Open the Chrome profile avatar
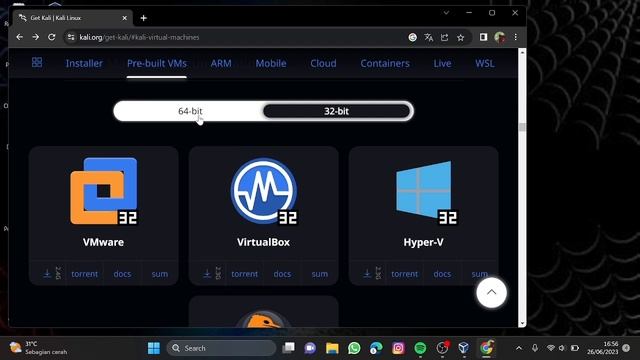Viewport: 640px width, 360px height. [500, 37]
